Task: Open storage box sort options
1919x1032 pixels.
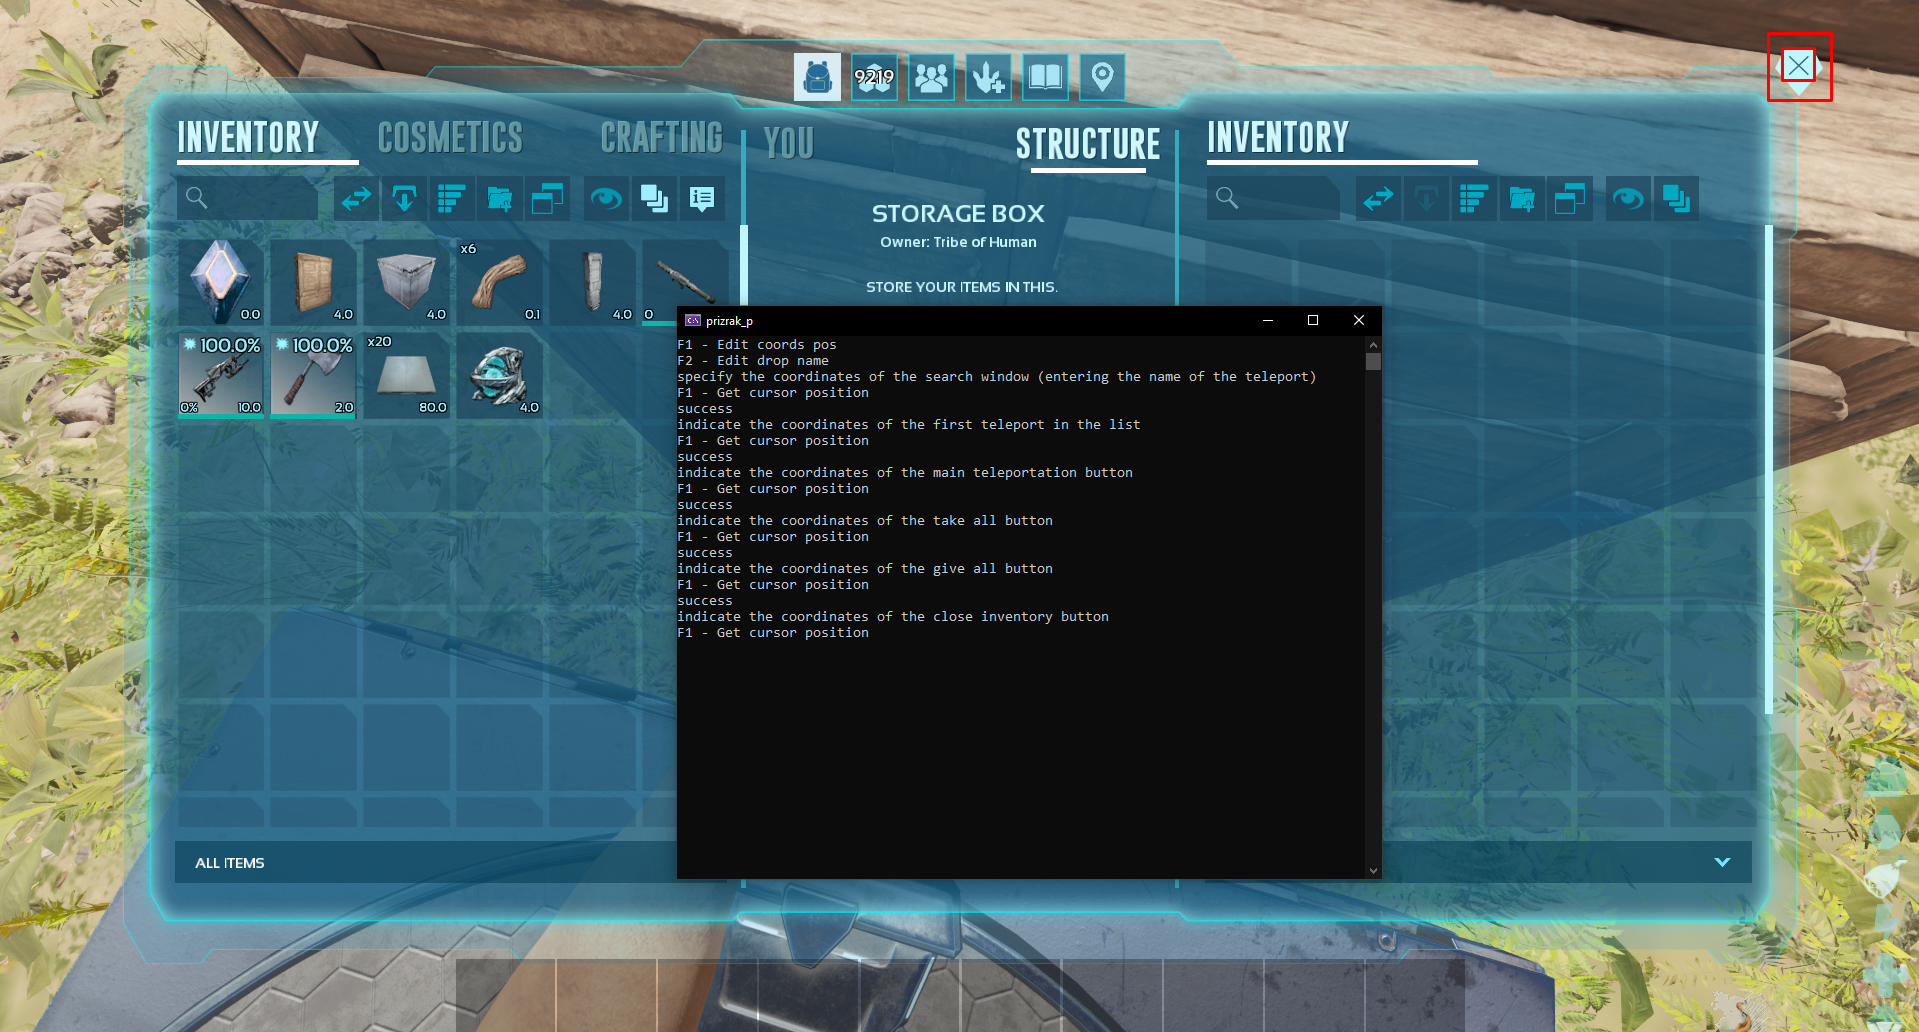Action: pos(1474,199)
